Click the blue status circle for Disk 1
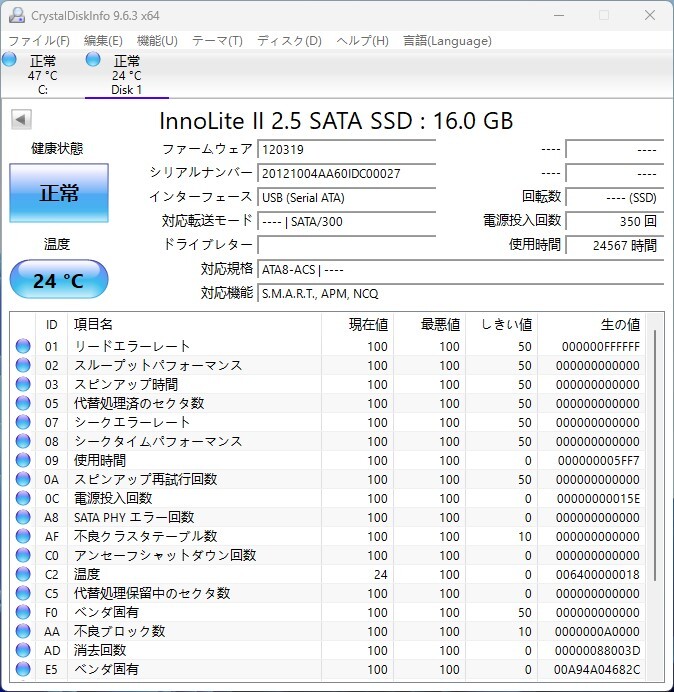This screenshot has width=674, height=692. (x=93, y=59)
